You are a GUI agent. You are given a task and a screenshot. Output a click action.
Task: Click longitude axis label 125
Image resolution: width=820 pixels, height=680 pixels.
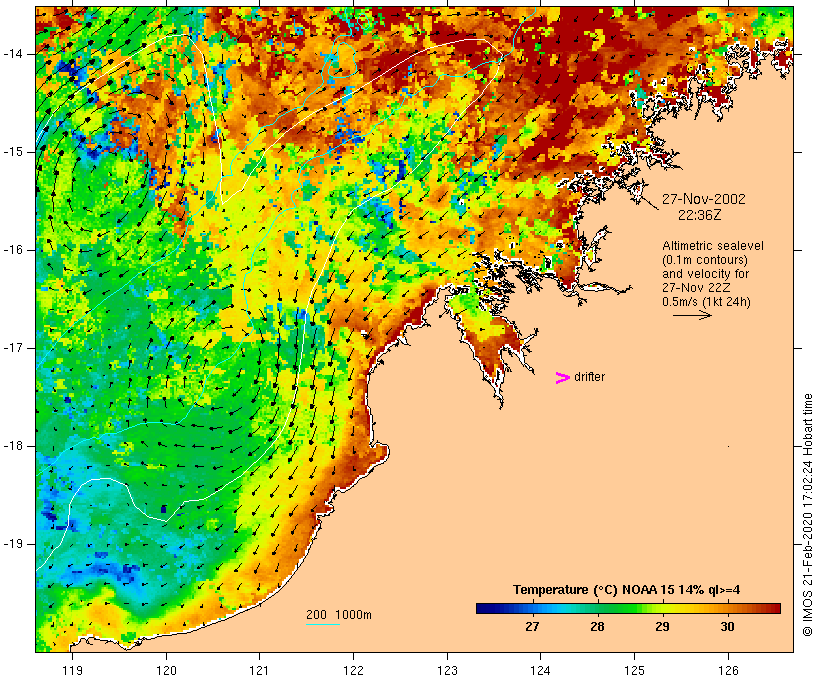pos(635,670)
